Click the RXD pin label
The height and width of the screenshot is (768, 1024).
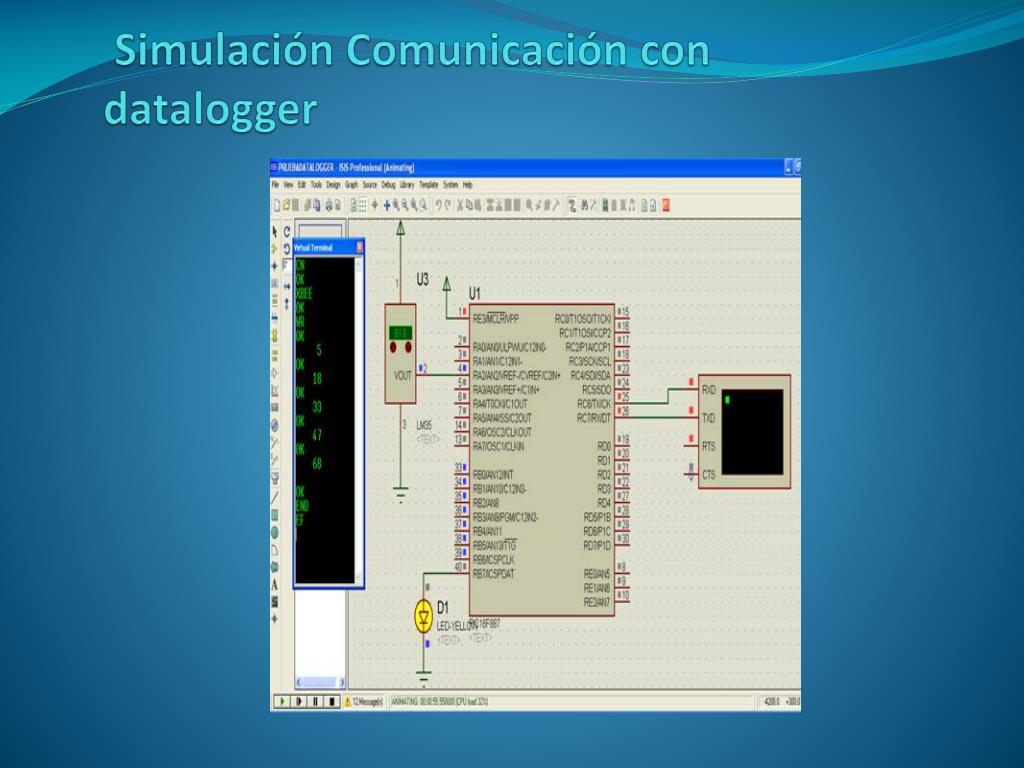709,390
